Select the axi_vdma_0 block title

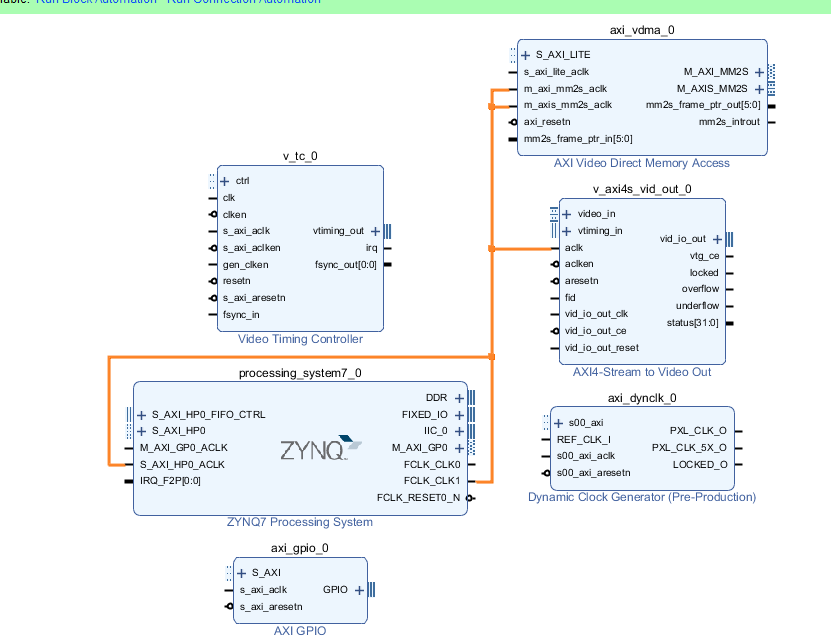click(642, 30)
